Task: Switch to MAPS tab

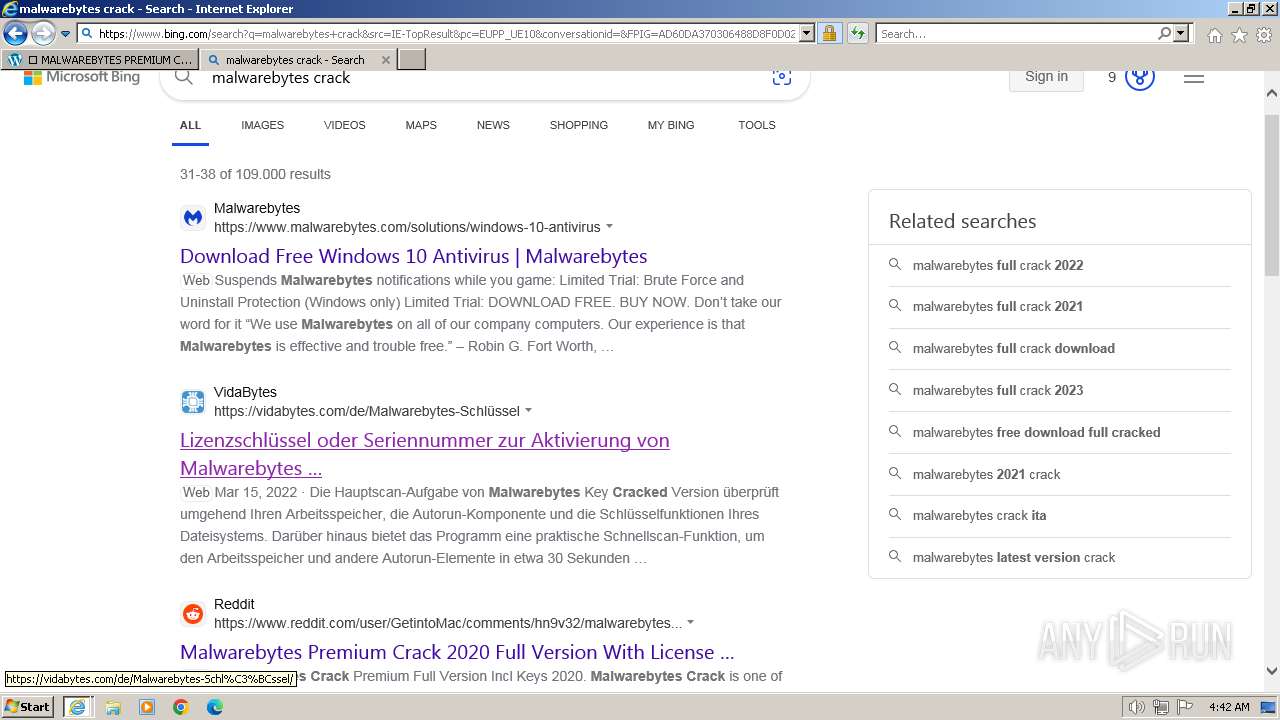Action: (x=421, y=126)
